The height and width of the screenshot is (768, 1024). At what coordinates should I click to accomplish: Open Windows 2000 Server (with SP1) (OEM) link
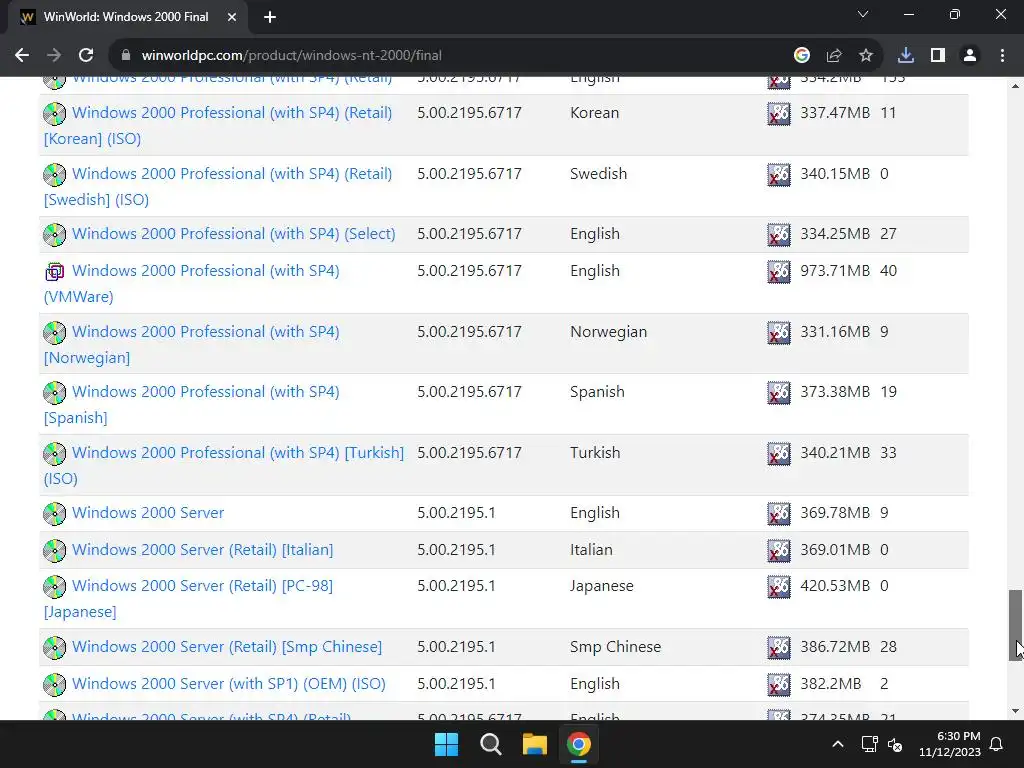[x=229, y=684]
